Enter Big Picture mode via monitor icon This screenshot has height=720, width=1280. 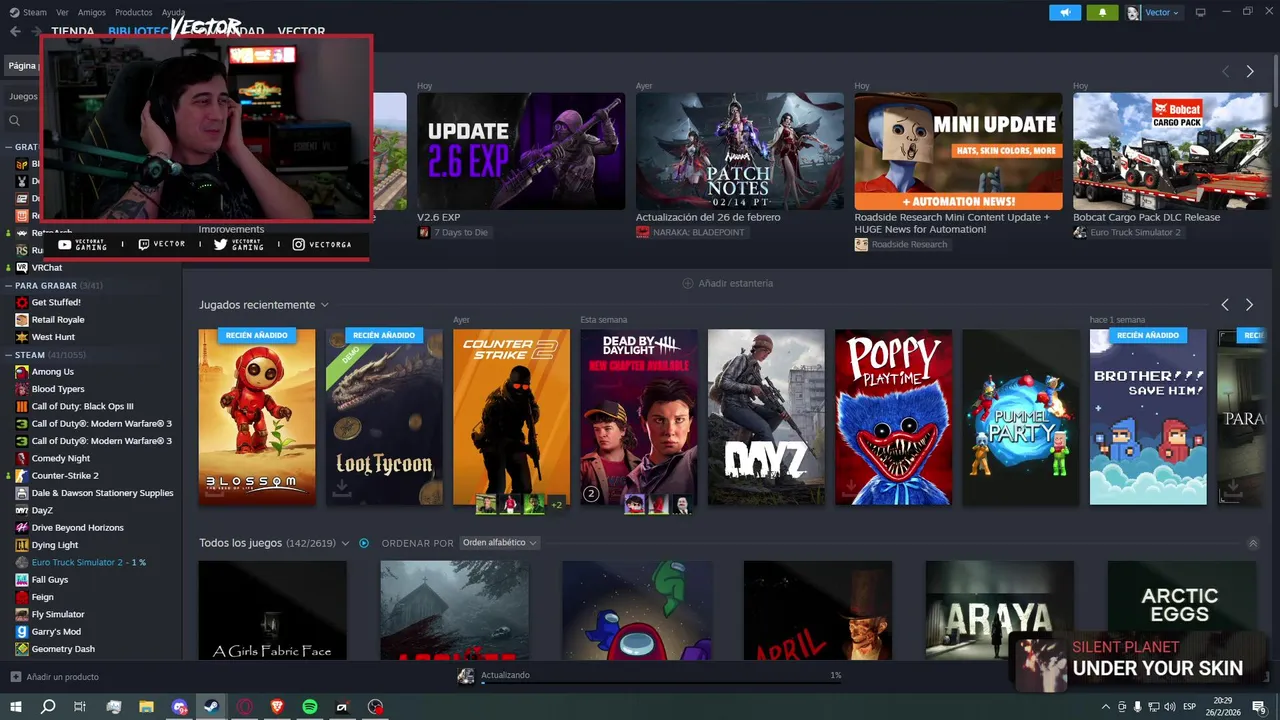click(x=1201, y=12)
